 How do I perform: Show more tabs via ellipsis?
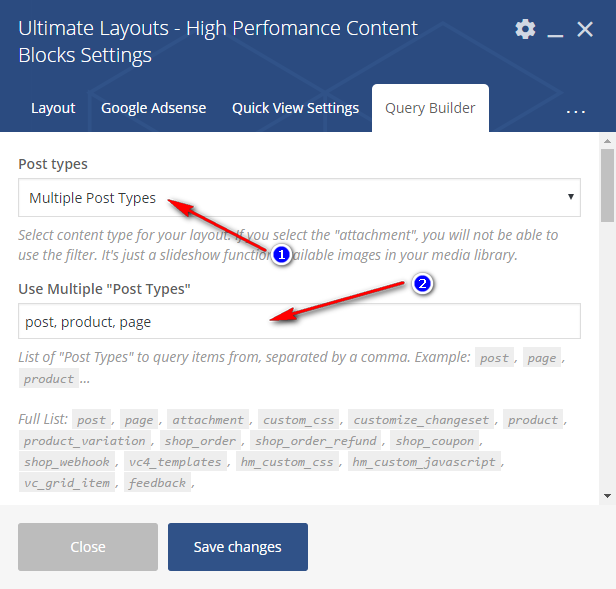(x=575, y=110)
